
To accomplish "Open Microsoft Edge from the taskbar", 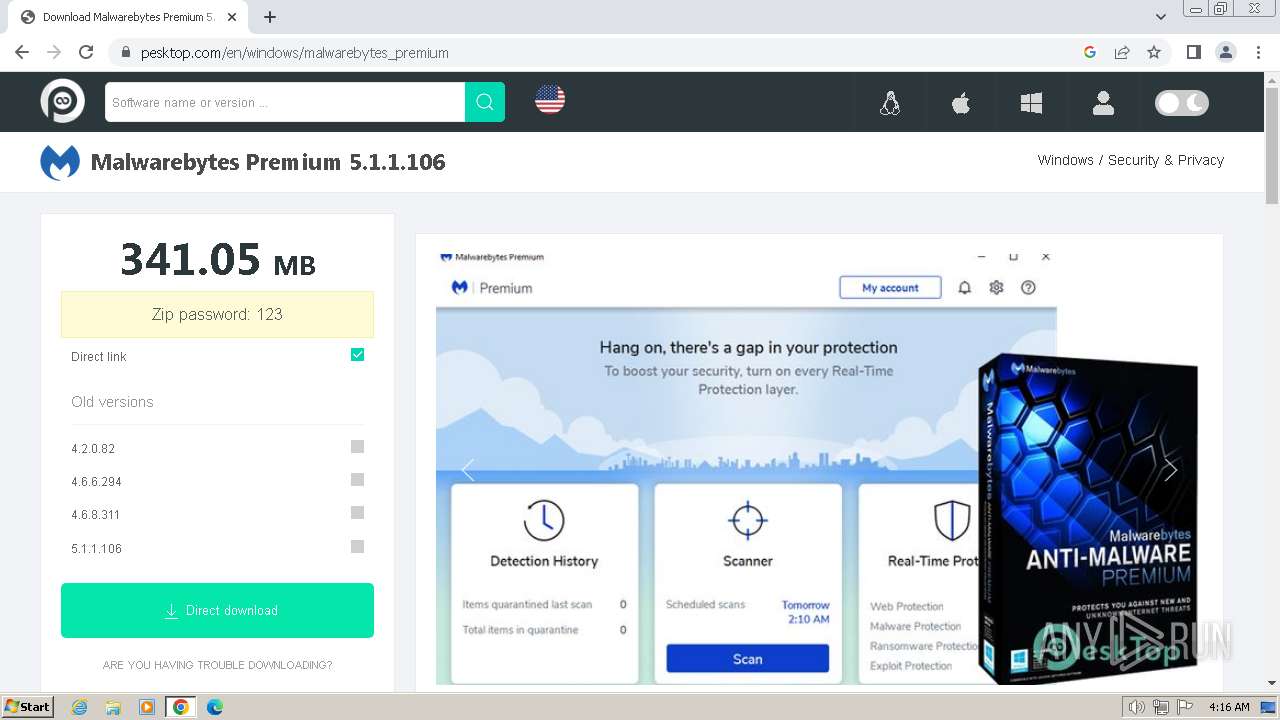I will [215, 707].
